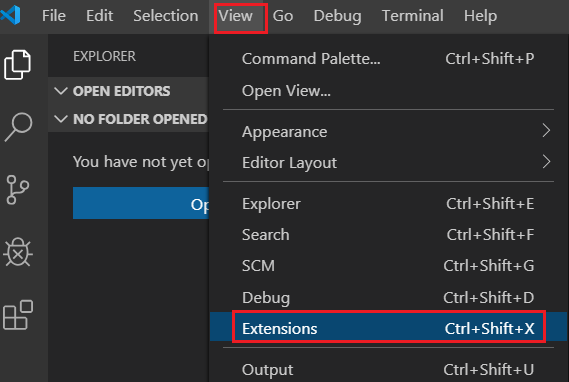Open the Terminal menu

tap(413, 16)
